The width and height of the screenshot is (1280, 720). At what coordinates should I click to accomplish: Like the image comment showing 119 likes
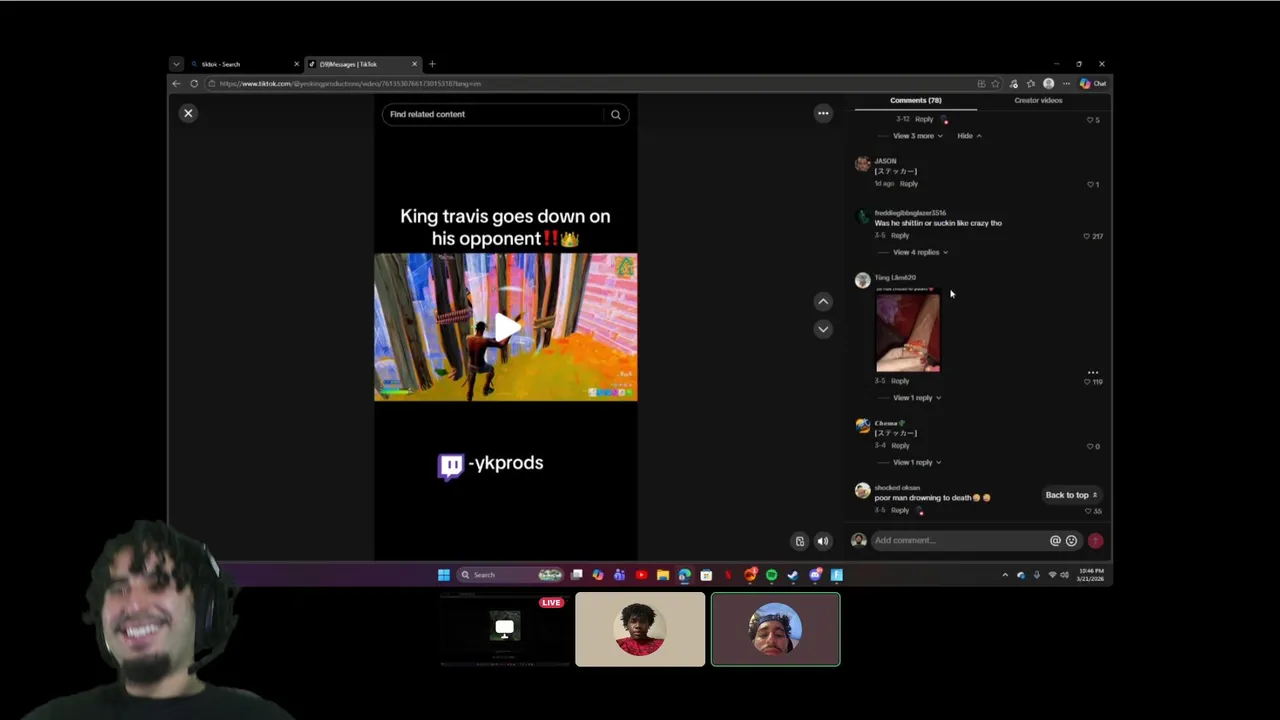tap(1088, 381)
